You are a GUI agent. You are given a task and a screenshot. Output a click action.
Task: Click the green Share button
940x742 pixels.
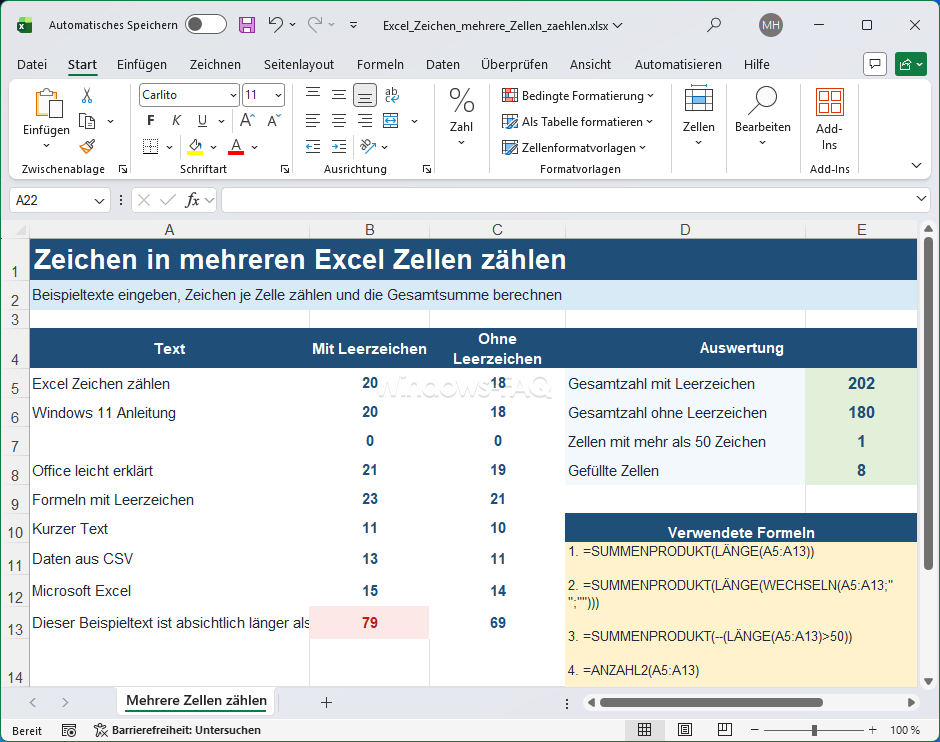point(911,64)
